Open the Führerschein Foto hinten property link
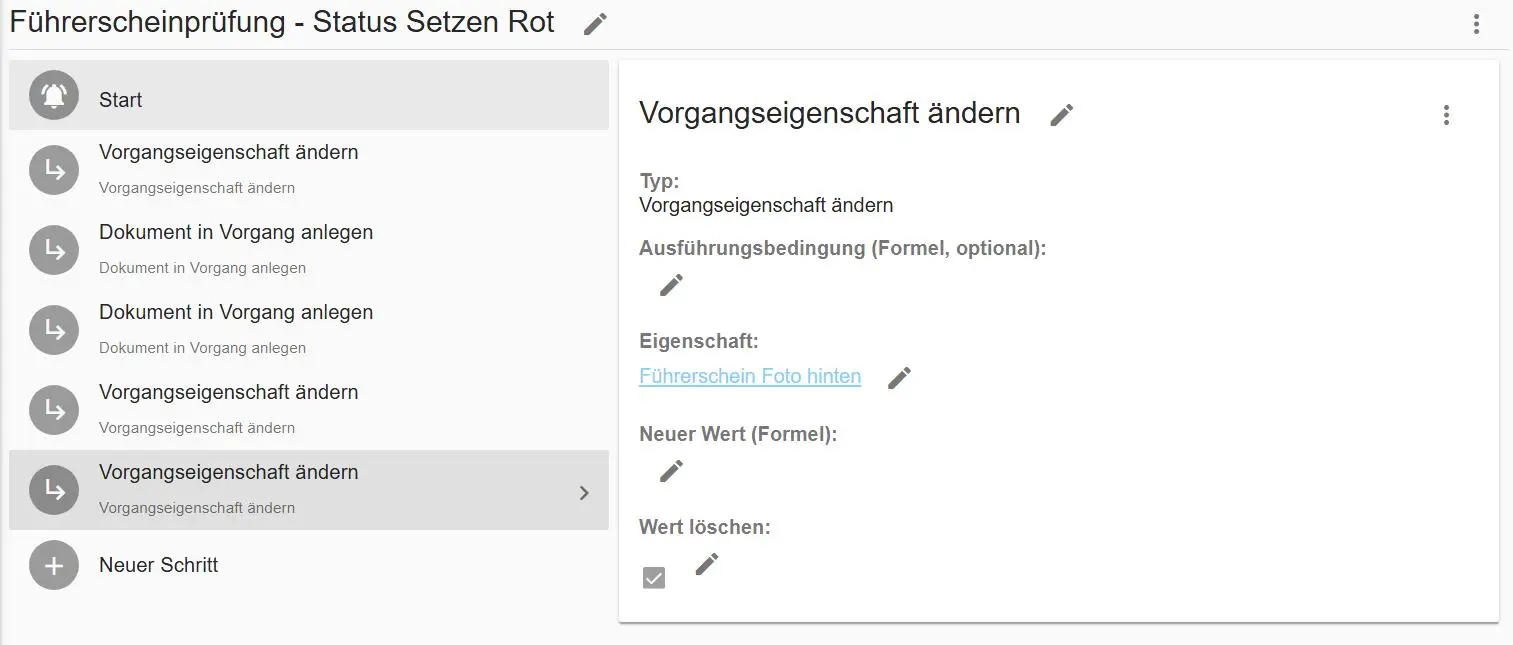The height and width of the screenshot is (645, 1513). tap(750, 376)
